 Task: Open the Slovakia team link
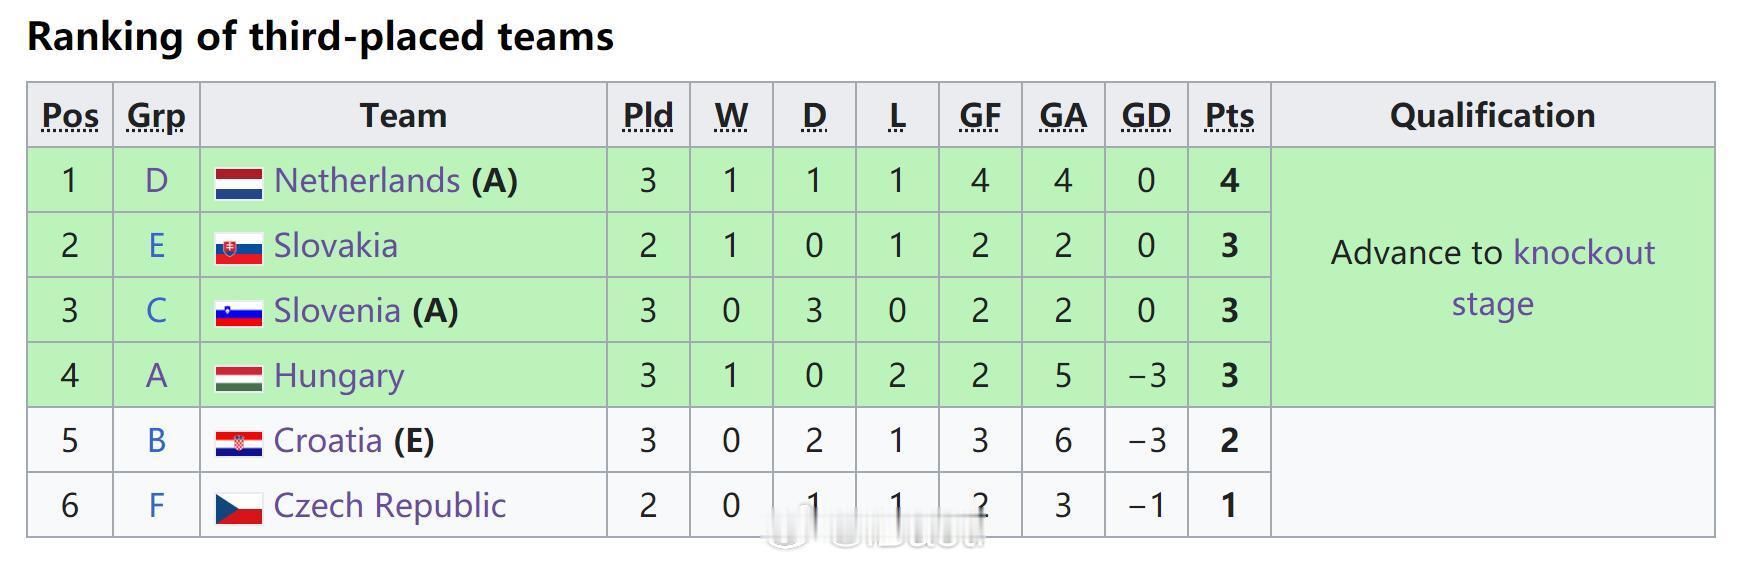point(336,246)
